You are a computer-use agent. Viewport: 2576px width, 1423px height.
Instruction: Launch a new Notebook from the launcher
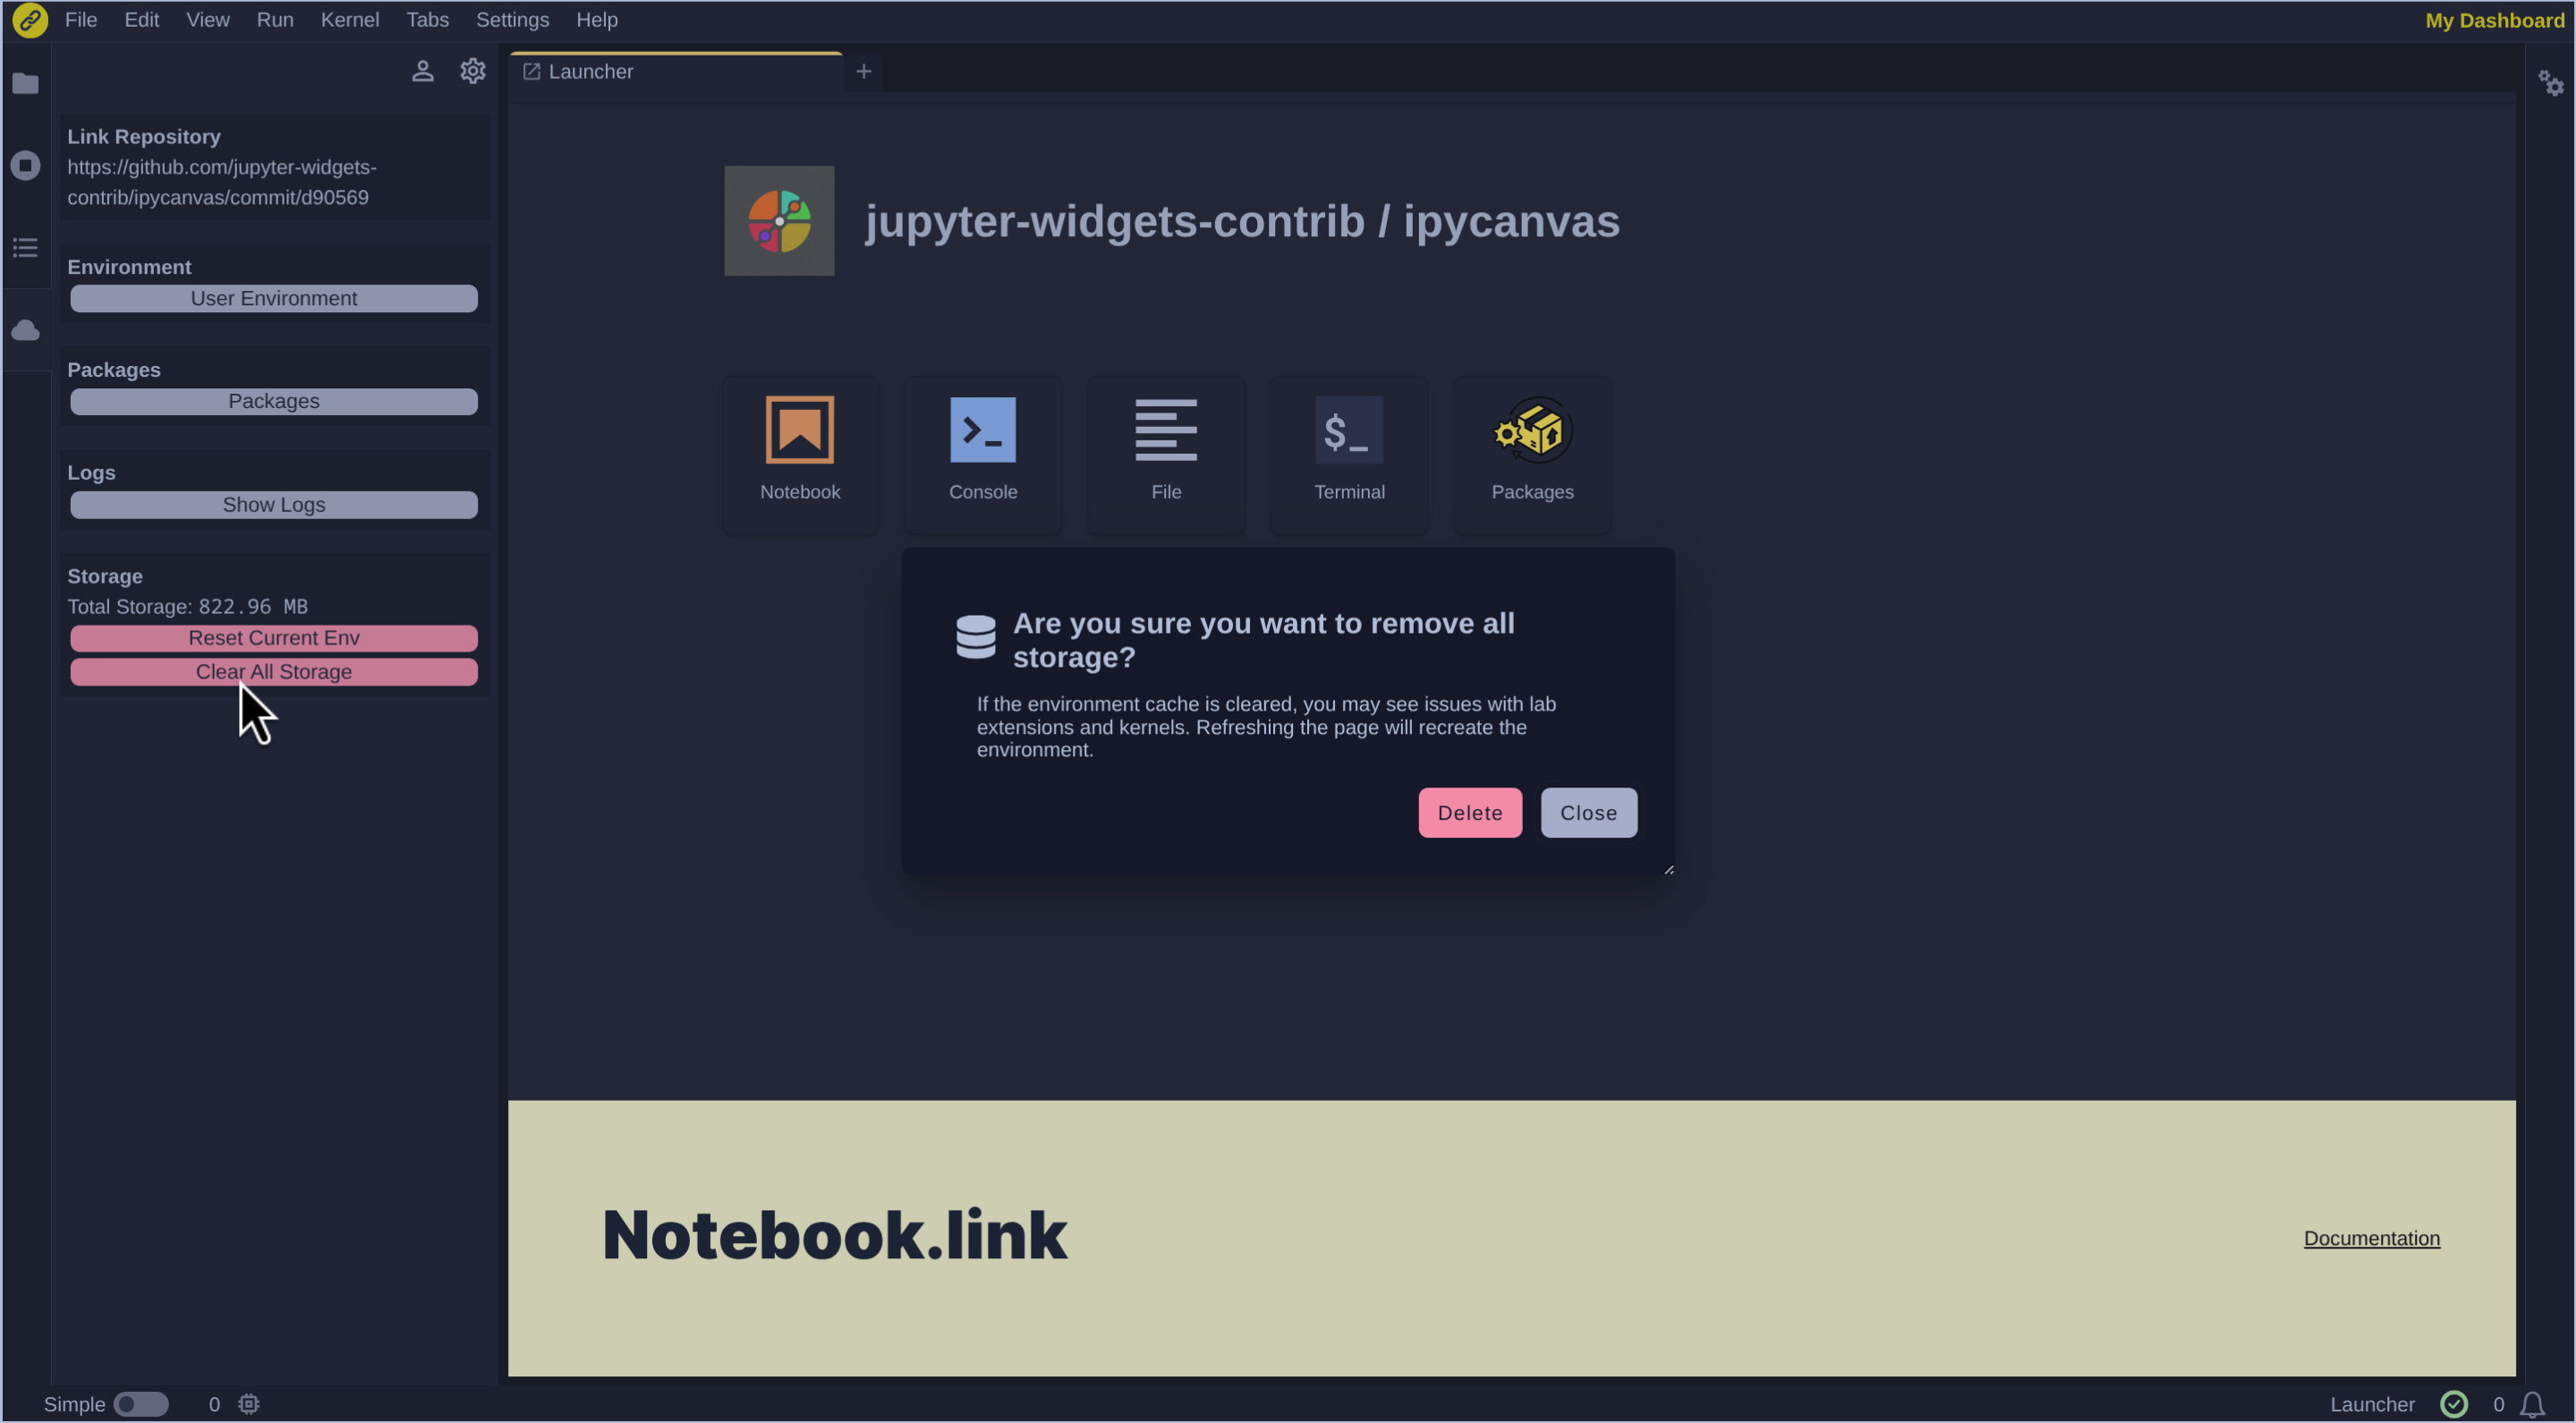point(800,453)
